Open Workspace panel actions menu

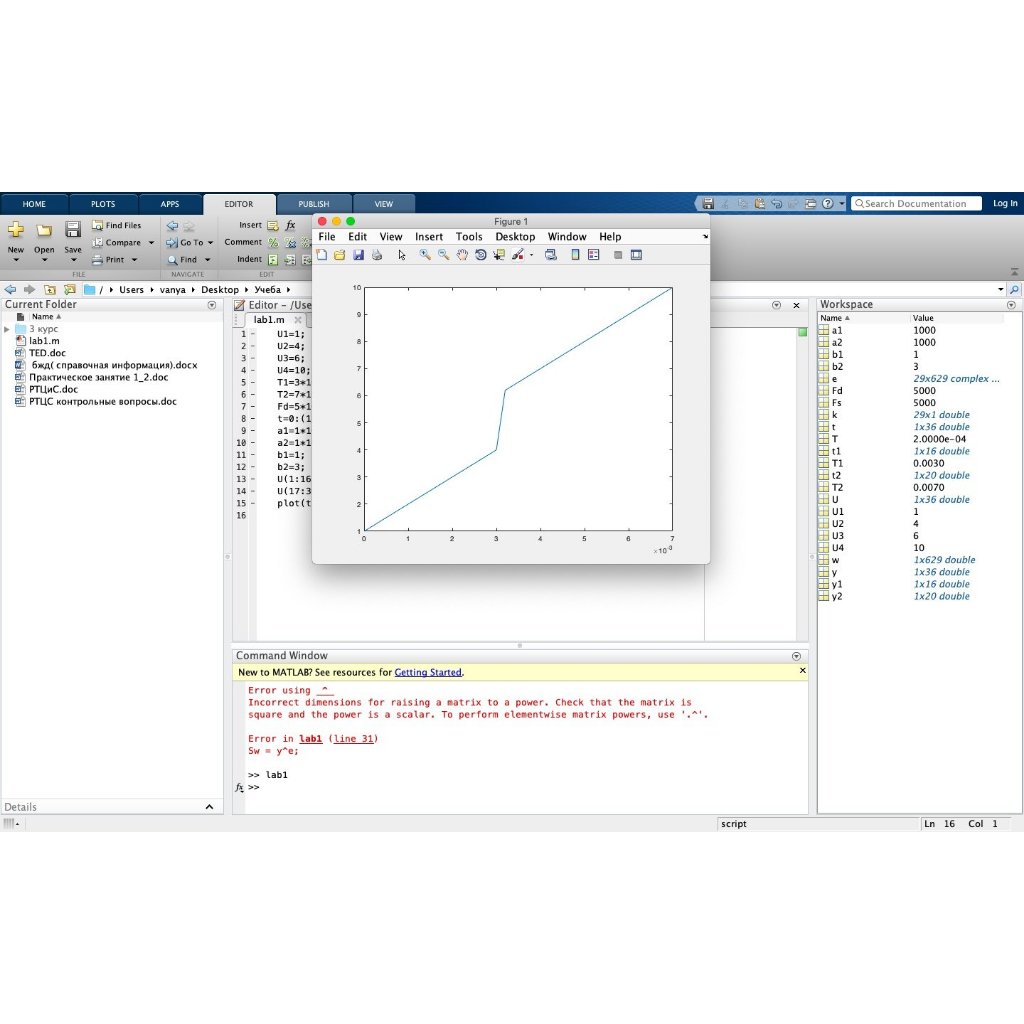1011,305
